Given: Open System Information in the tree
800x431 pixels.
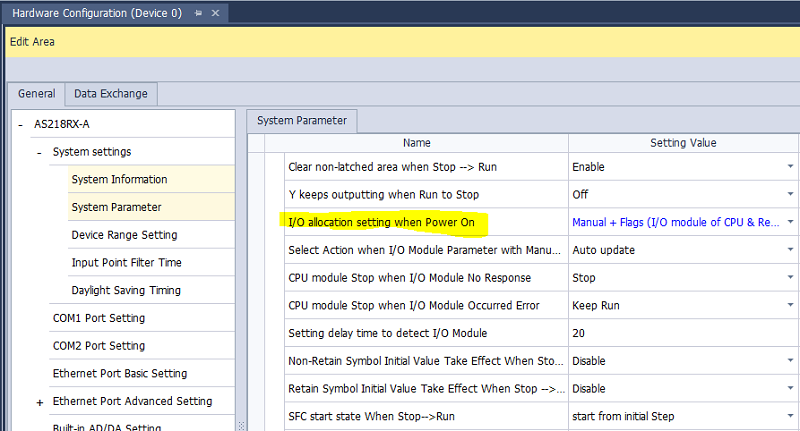Looking at the screenshot, I should coord(119,180).
